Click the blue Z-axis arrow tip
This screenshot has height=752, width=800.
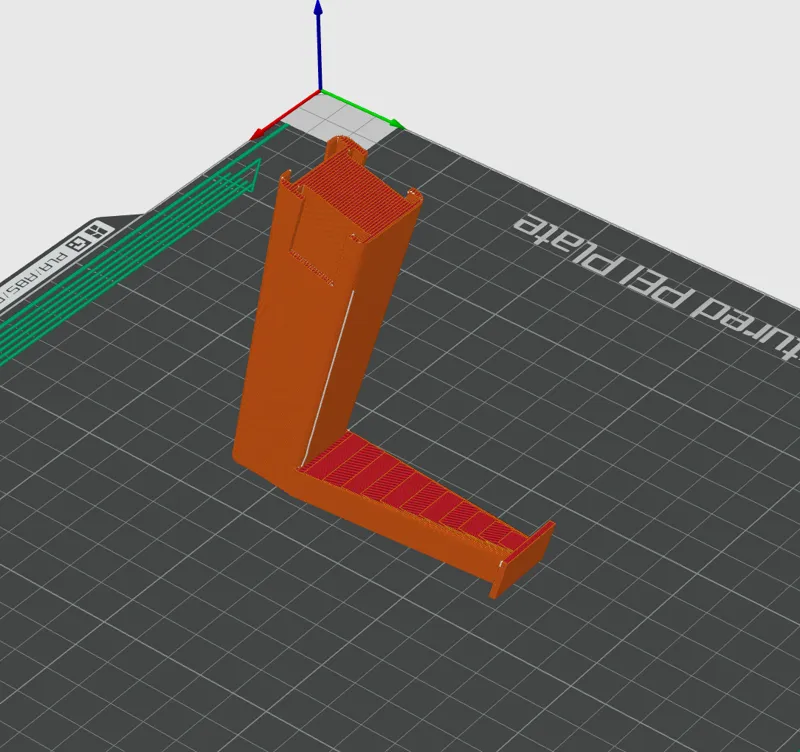(x=318, y=6)
